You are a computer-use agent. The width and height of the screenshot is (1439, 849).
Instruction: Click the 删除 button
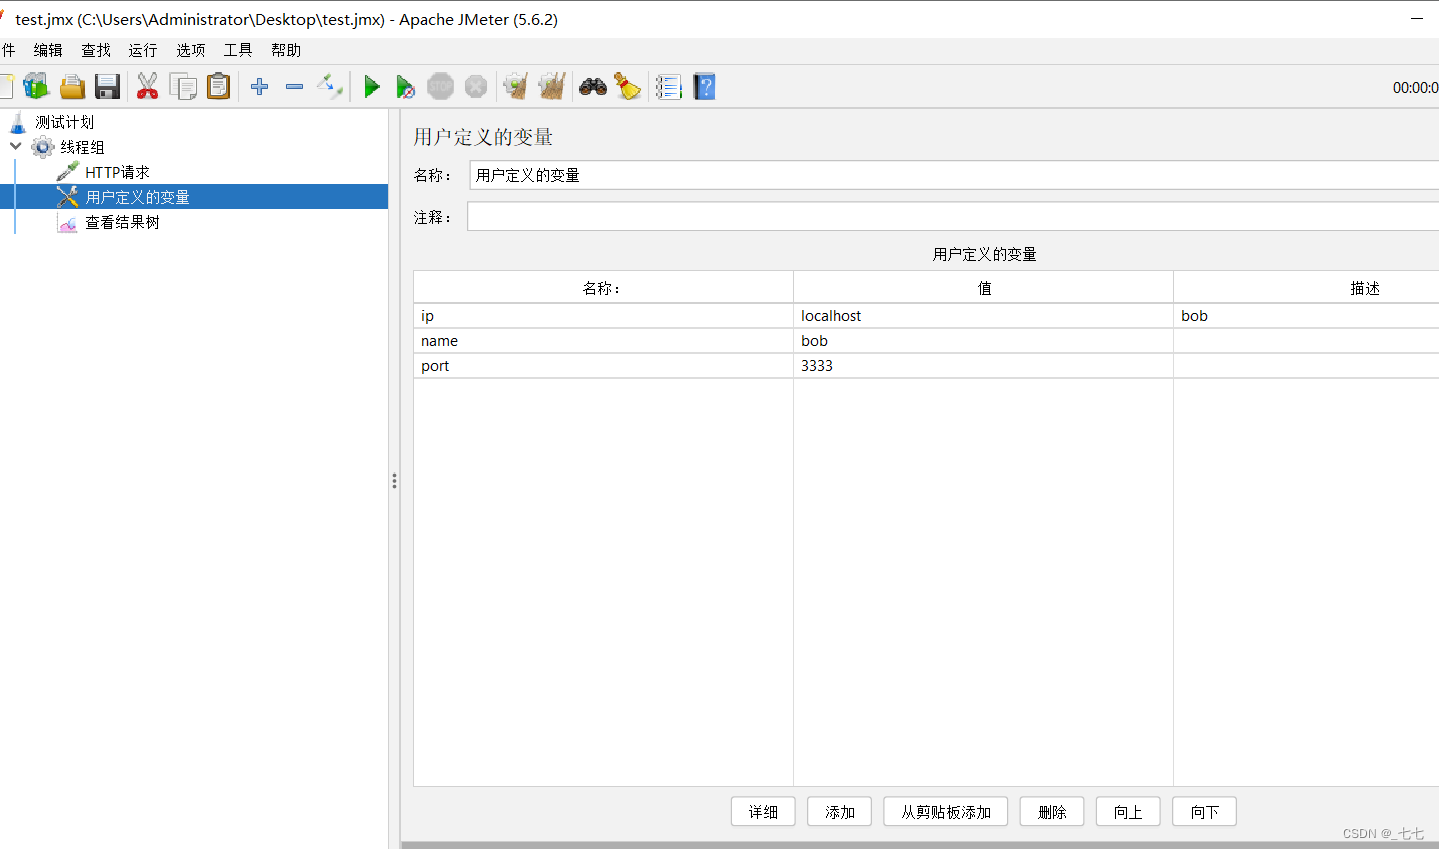[1052, 812]
